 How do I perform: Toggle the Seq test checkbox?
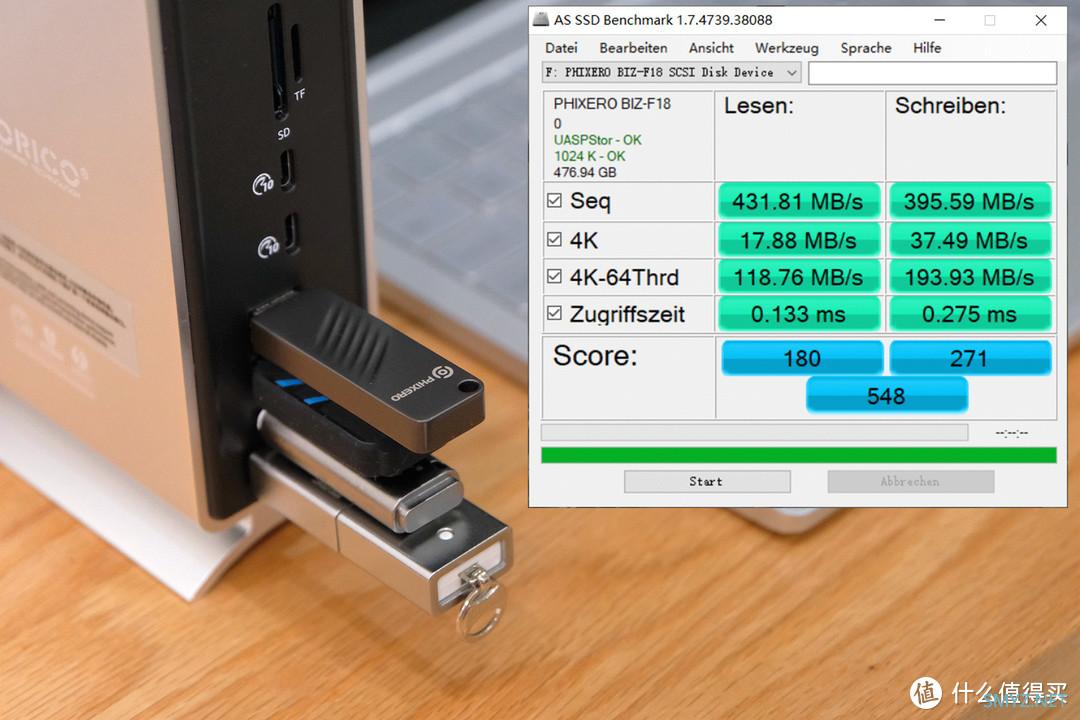(x=554, y=200)
